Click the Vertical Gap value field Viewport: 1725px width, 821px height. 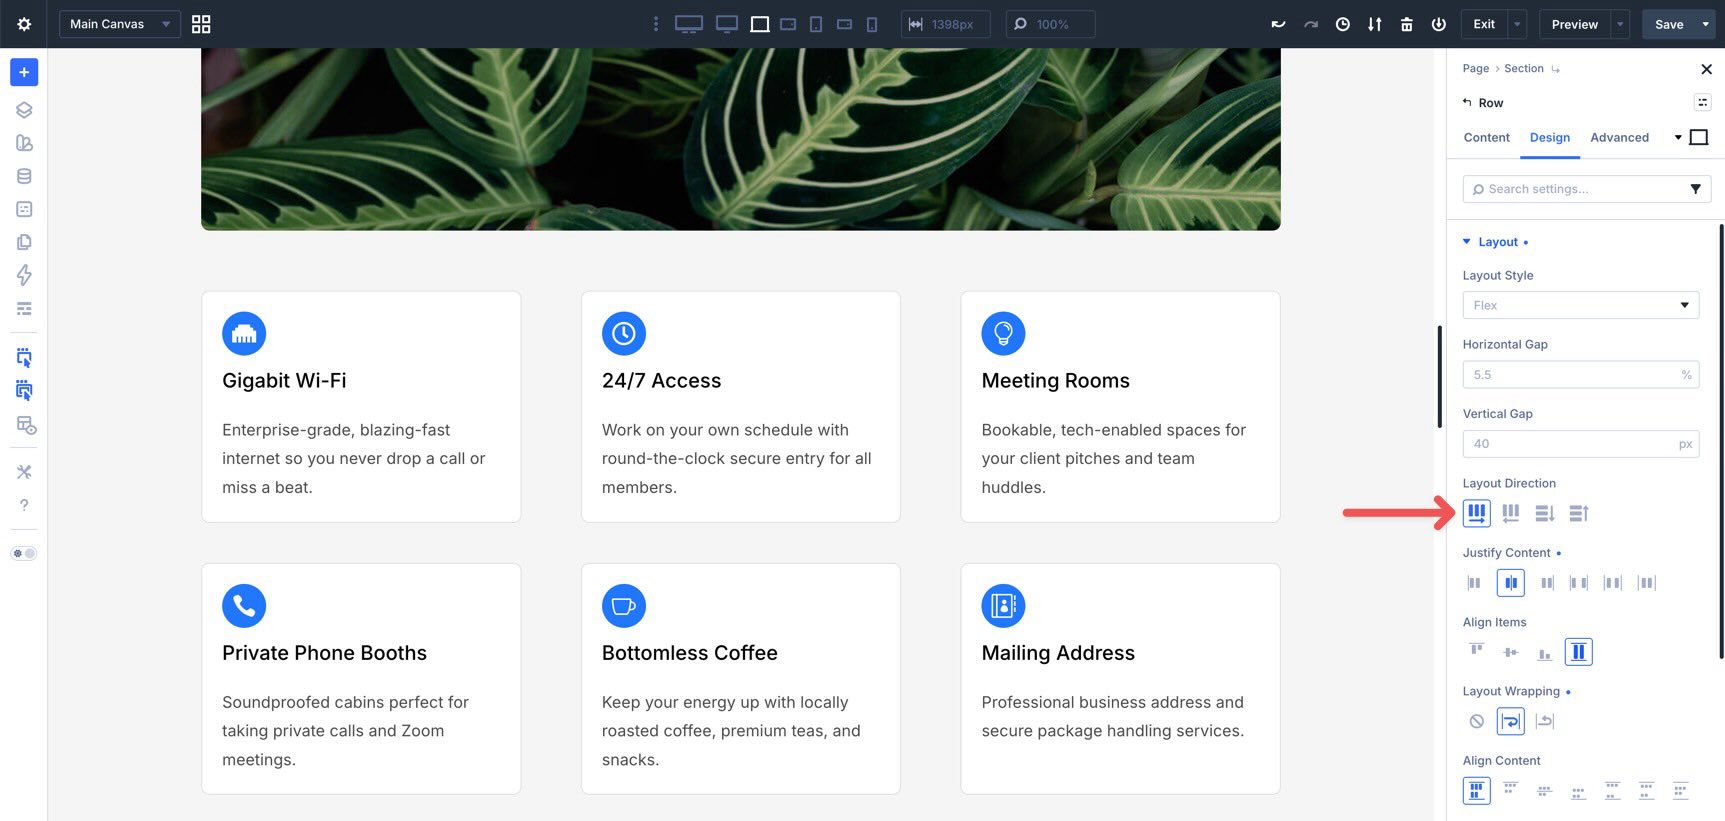click(1581, 444)
